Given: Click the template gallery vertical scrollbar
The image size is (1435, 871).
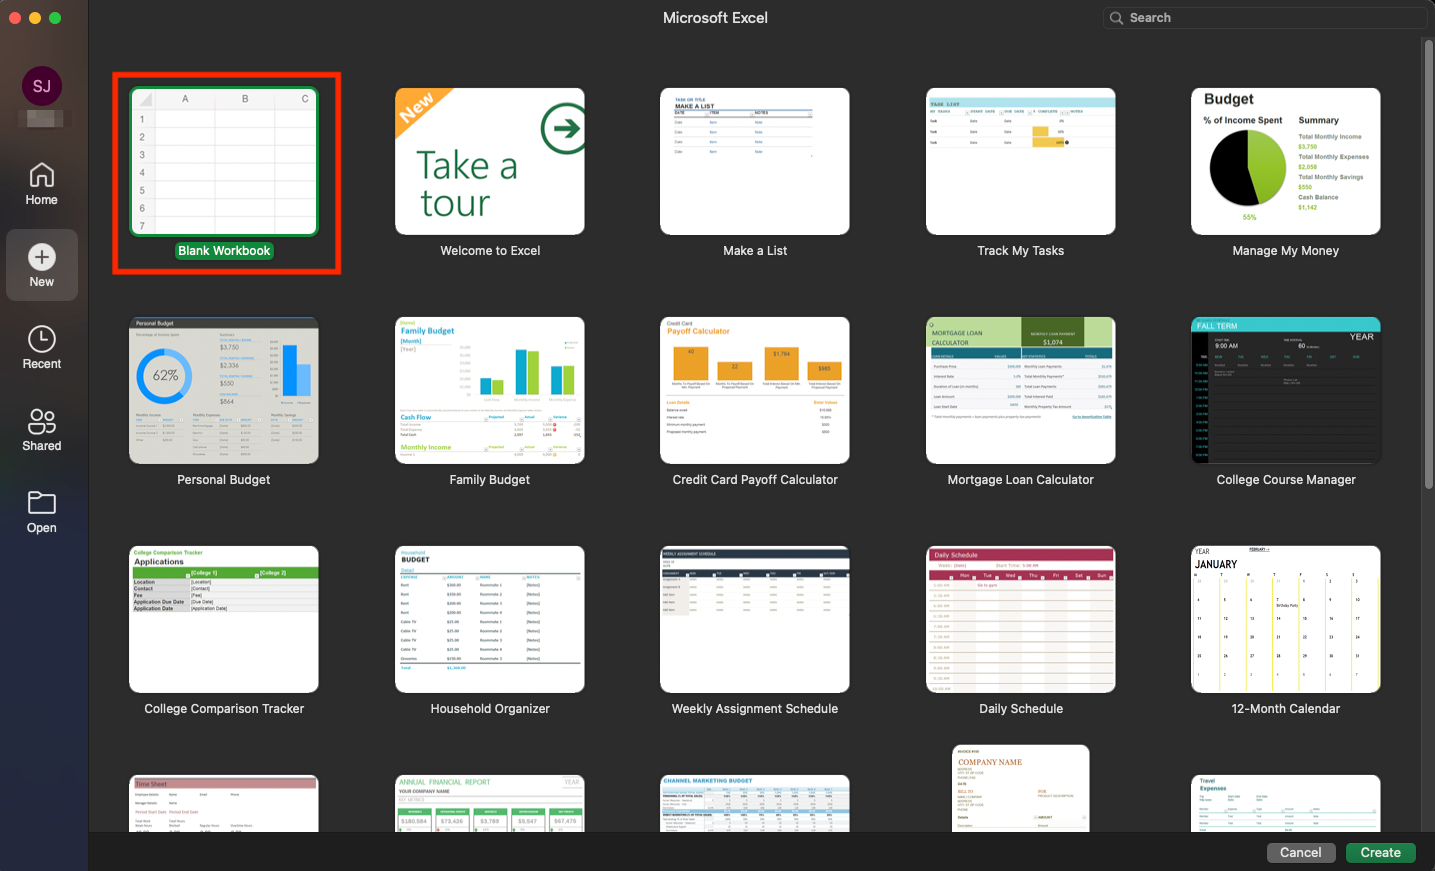Looking at the screenshot, I should pos(1429,265).
